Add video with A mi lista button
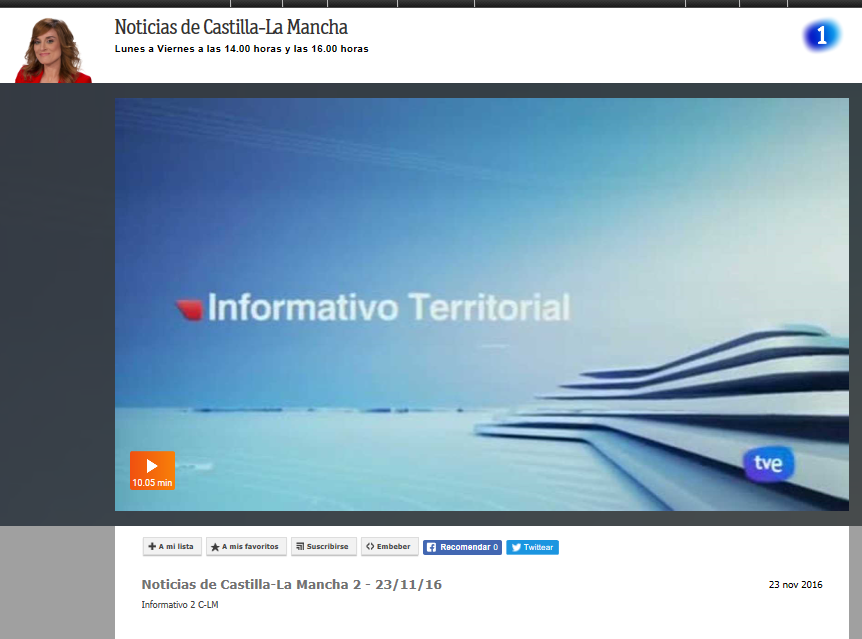The image size is (862, 639). 172,547
